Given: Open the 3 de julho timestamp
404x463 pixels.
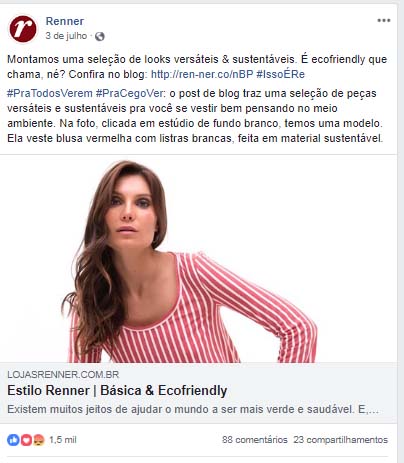Looking at the screenshot, I should [x=66, y=36].
